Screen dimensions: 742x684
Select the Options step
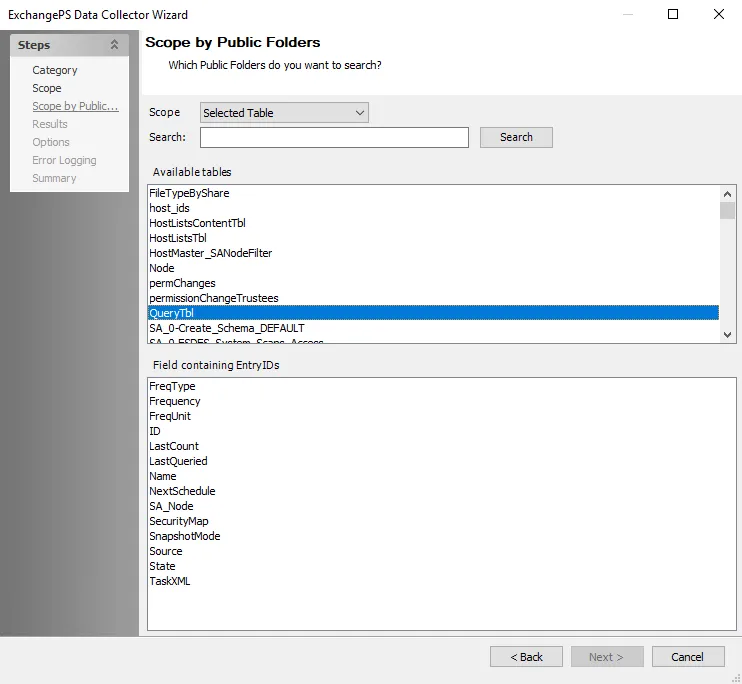(51, 142)
